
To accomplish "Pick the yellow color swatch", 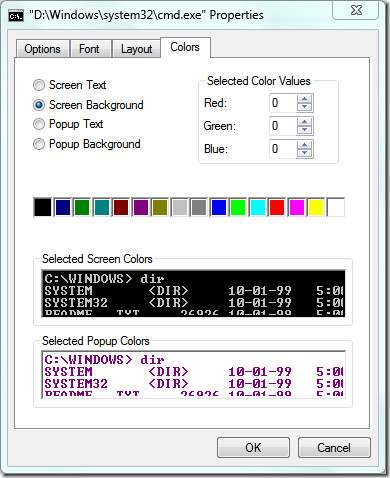I will coord(316,207).
